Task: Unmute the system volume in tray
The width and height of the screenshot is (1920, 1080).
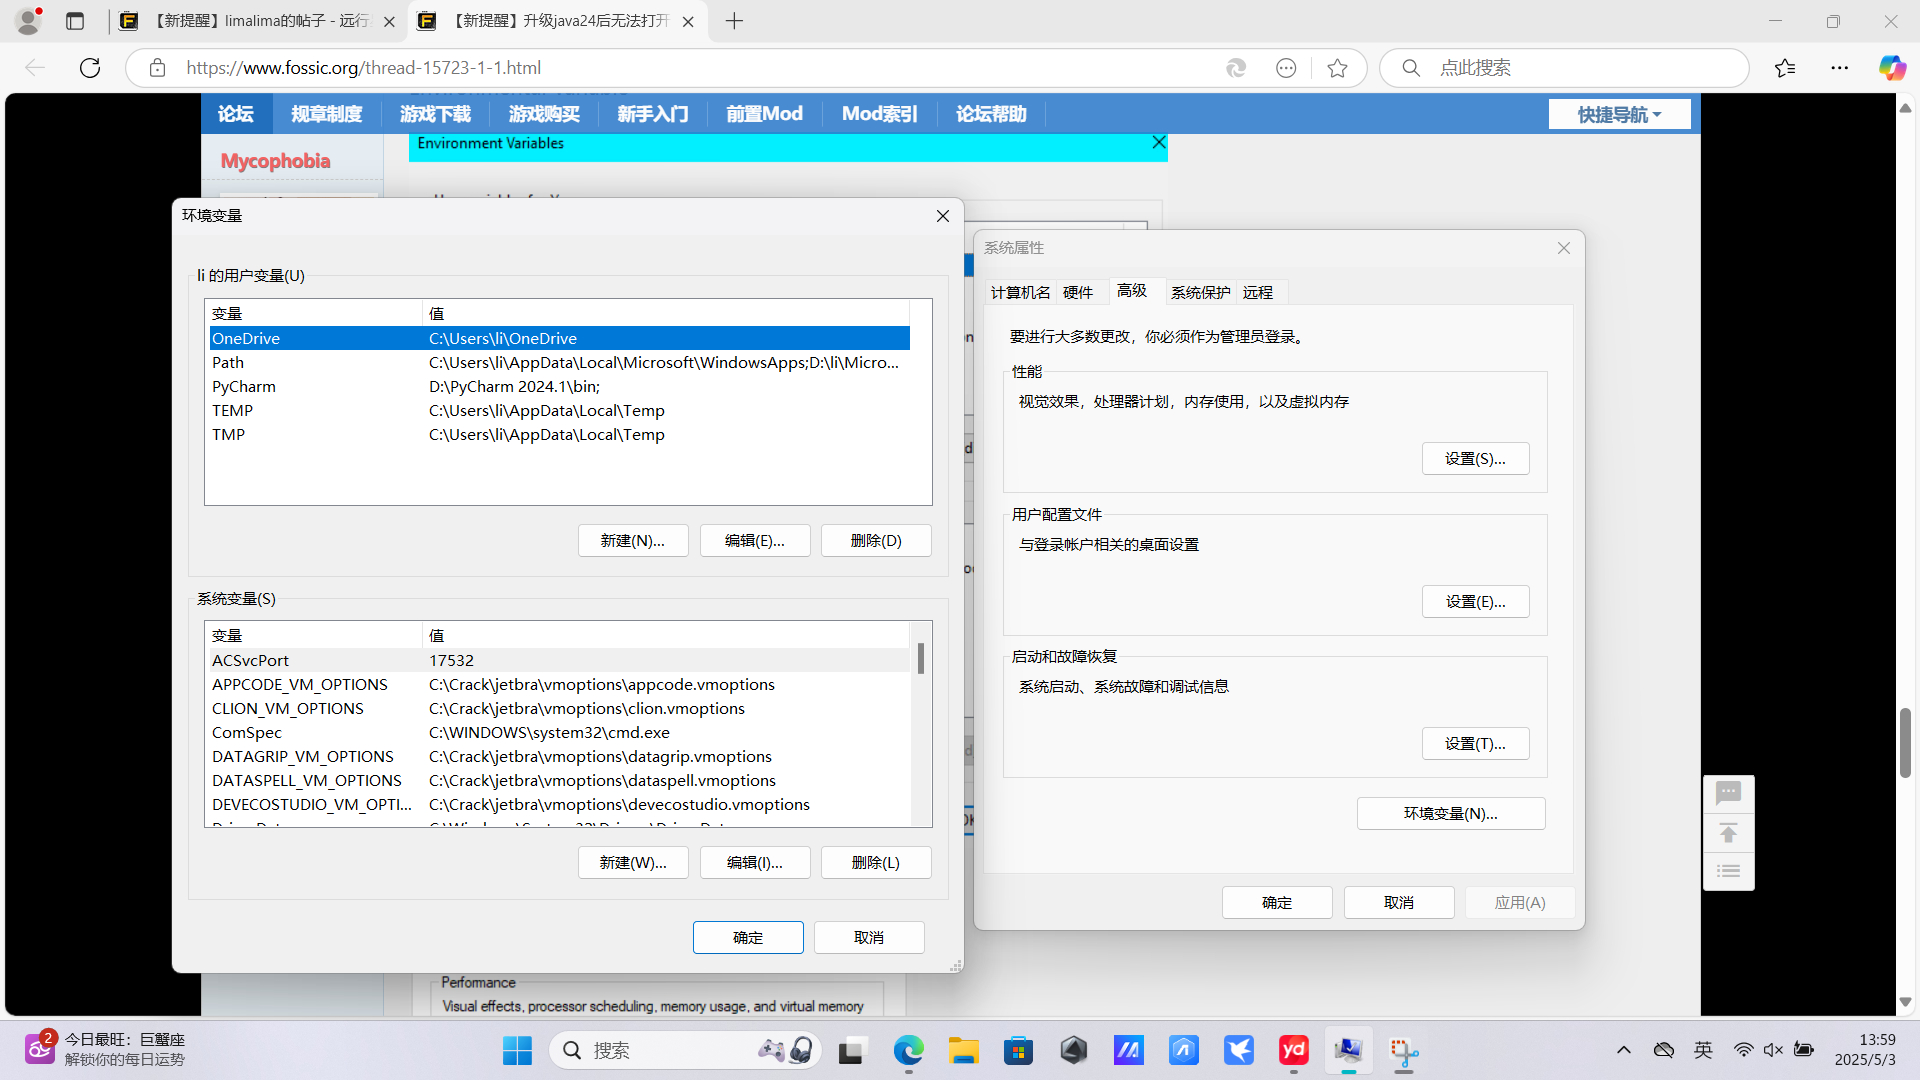Action: (1773, 1050)
